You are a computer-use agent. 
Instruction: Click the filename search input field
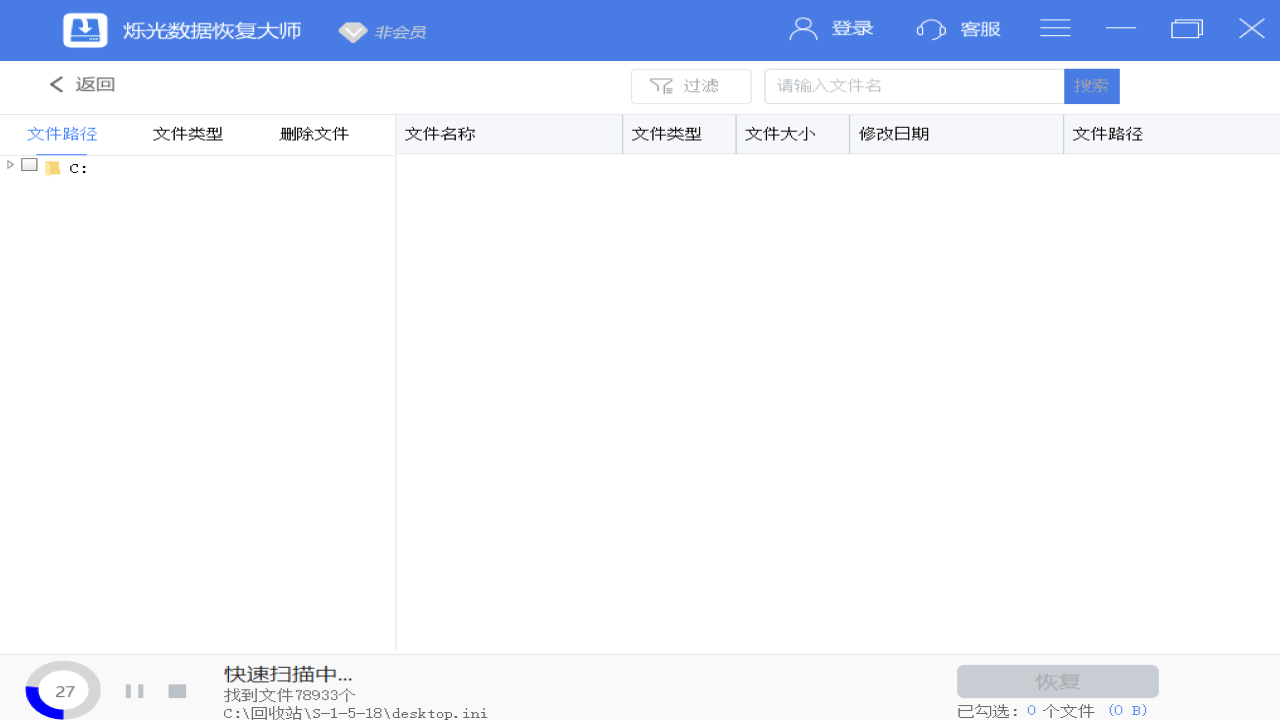pos(913,86)
